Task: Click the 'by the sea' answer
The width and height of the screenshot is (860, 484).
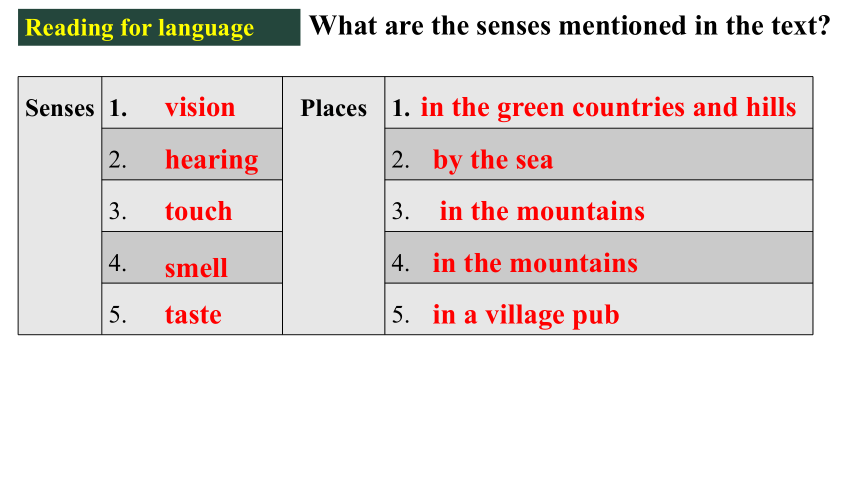Action: point(493,160)
